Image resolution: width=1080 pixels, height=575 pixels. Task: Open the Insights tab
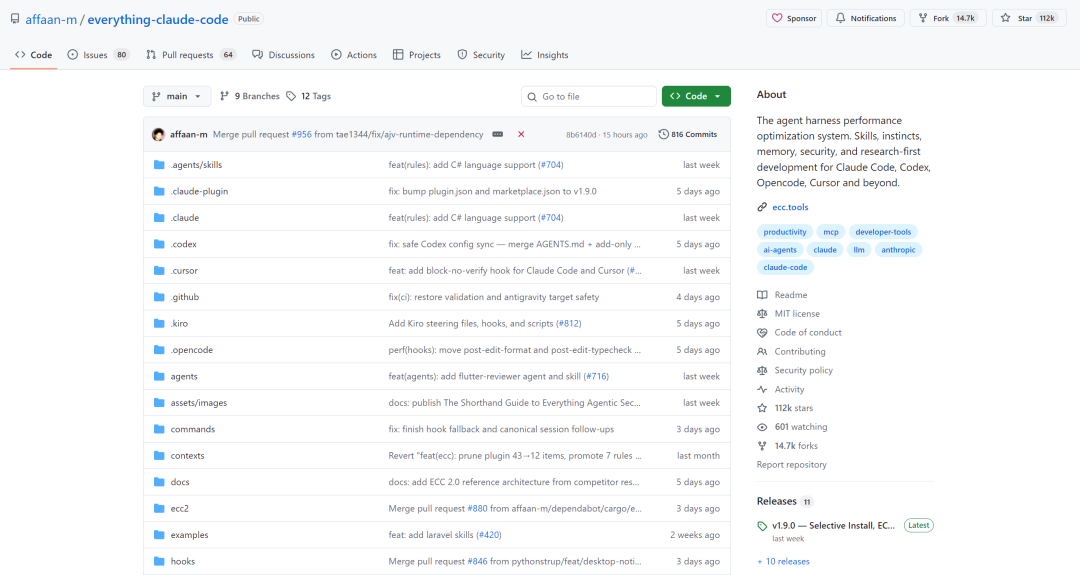pos(545,55)
